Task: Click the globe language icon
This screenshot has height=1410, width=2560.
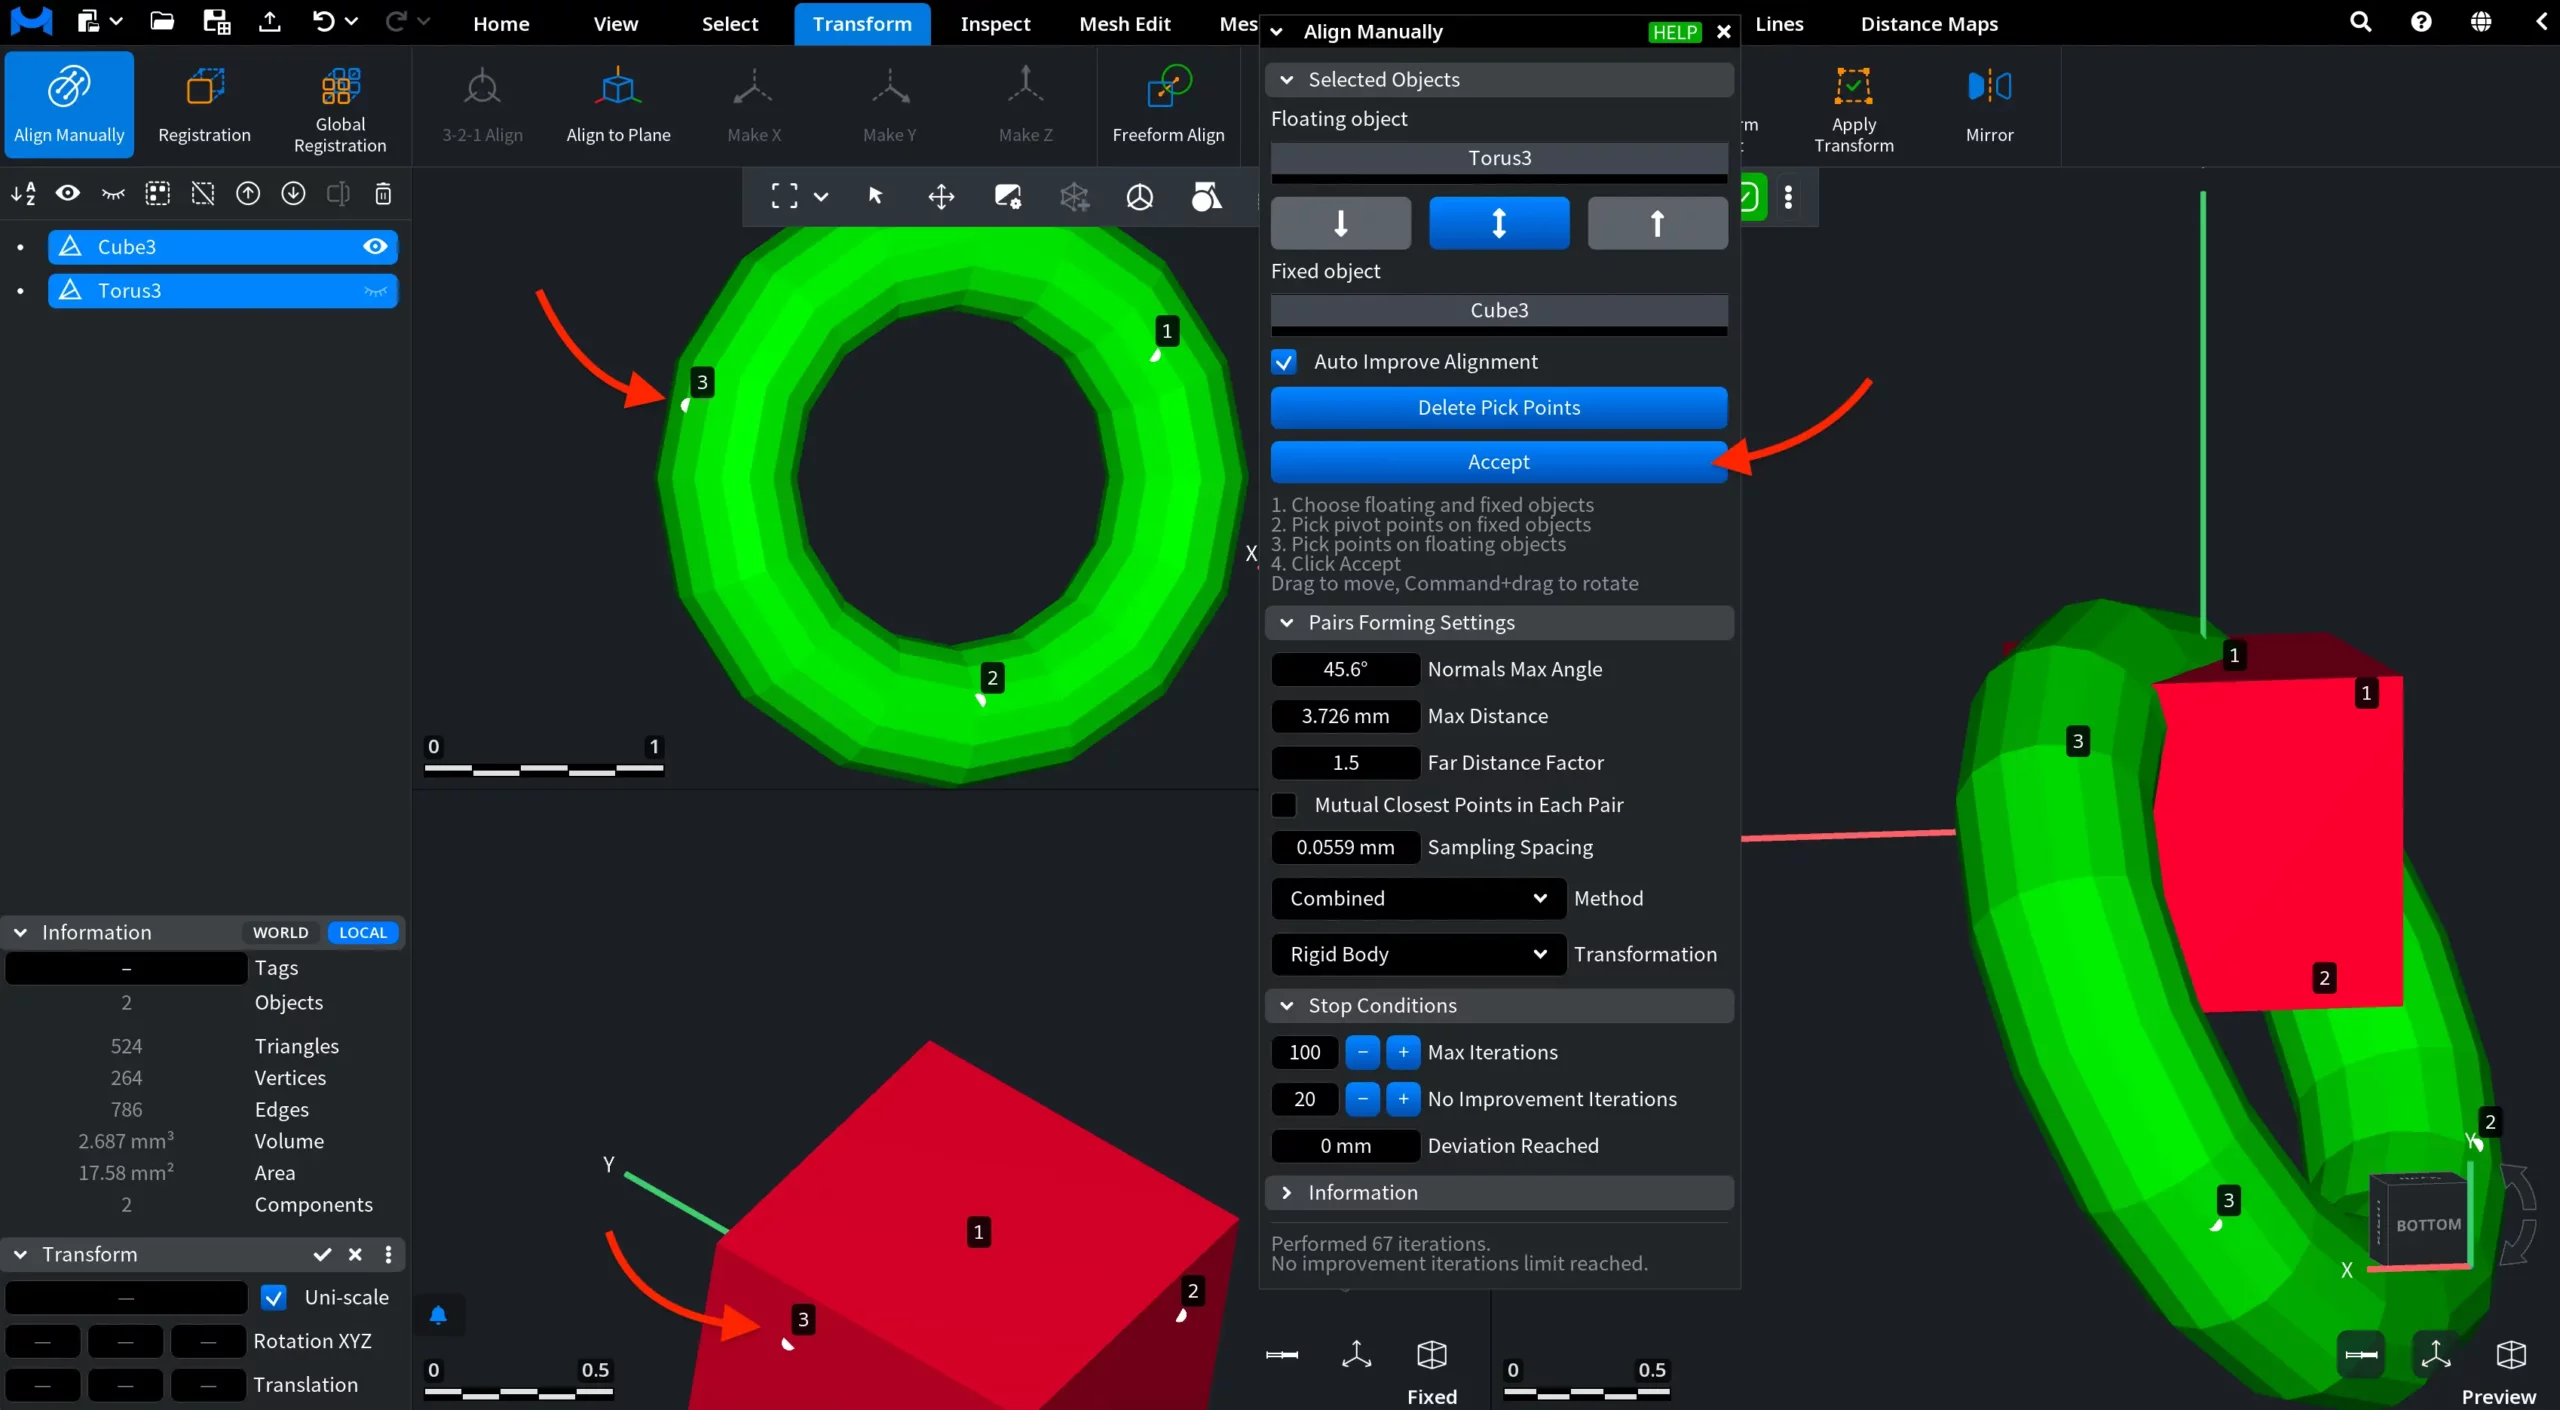Action: click(x=2481, y=22)
